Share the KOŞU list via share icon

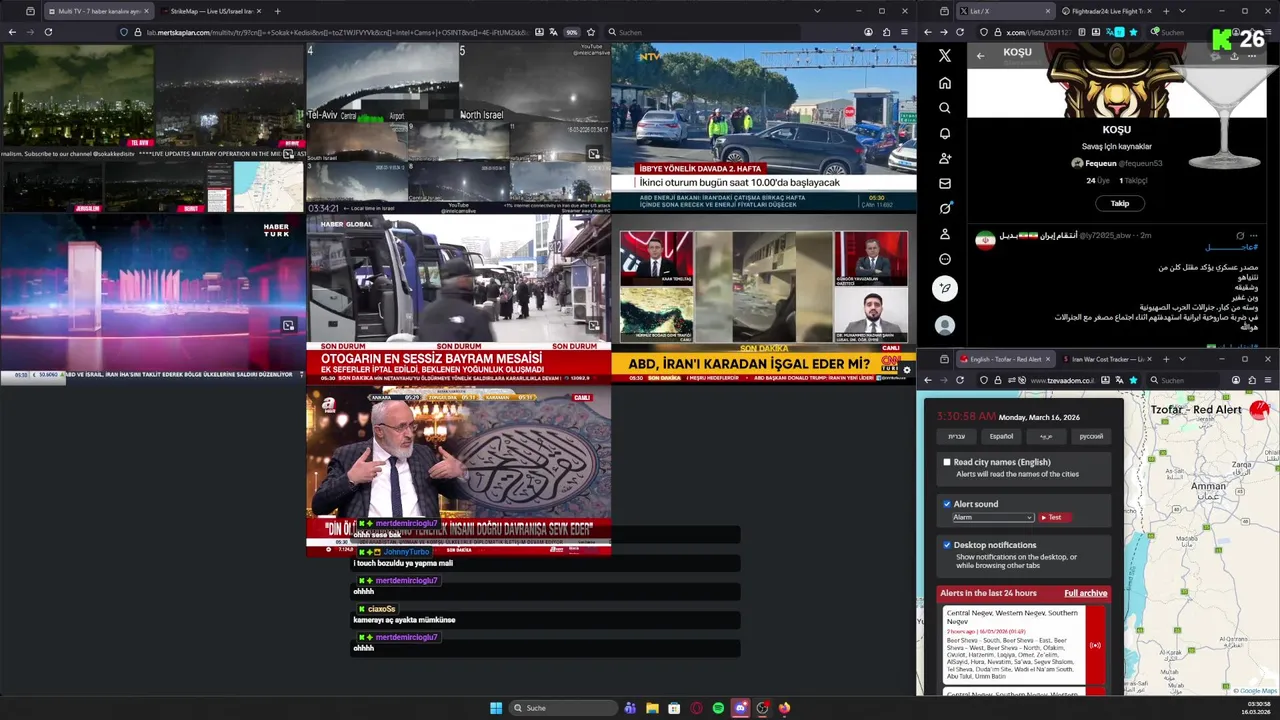point(1234,56)
